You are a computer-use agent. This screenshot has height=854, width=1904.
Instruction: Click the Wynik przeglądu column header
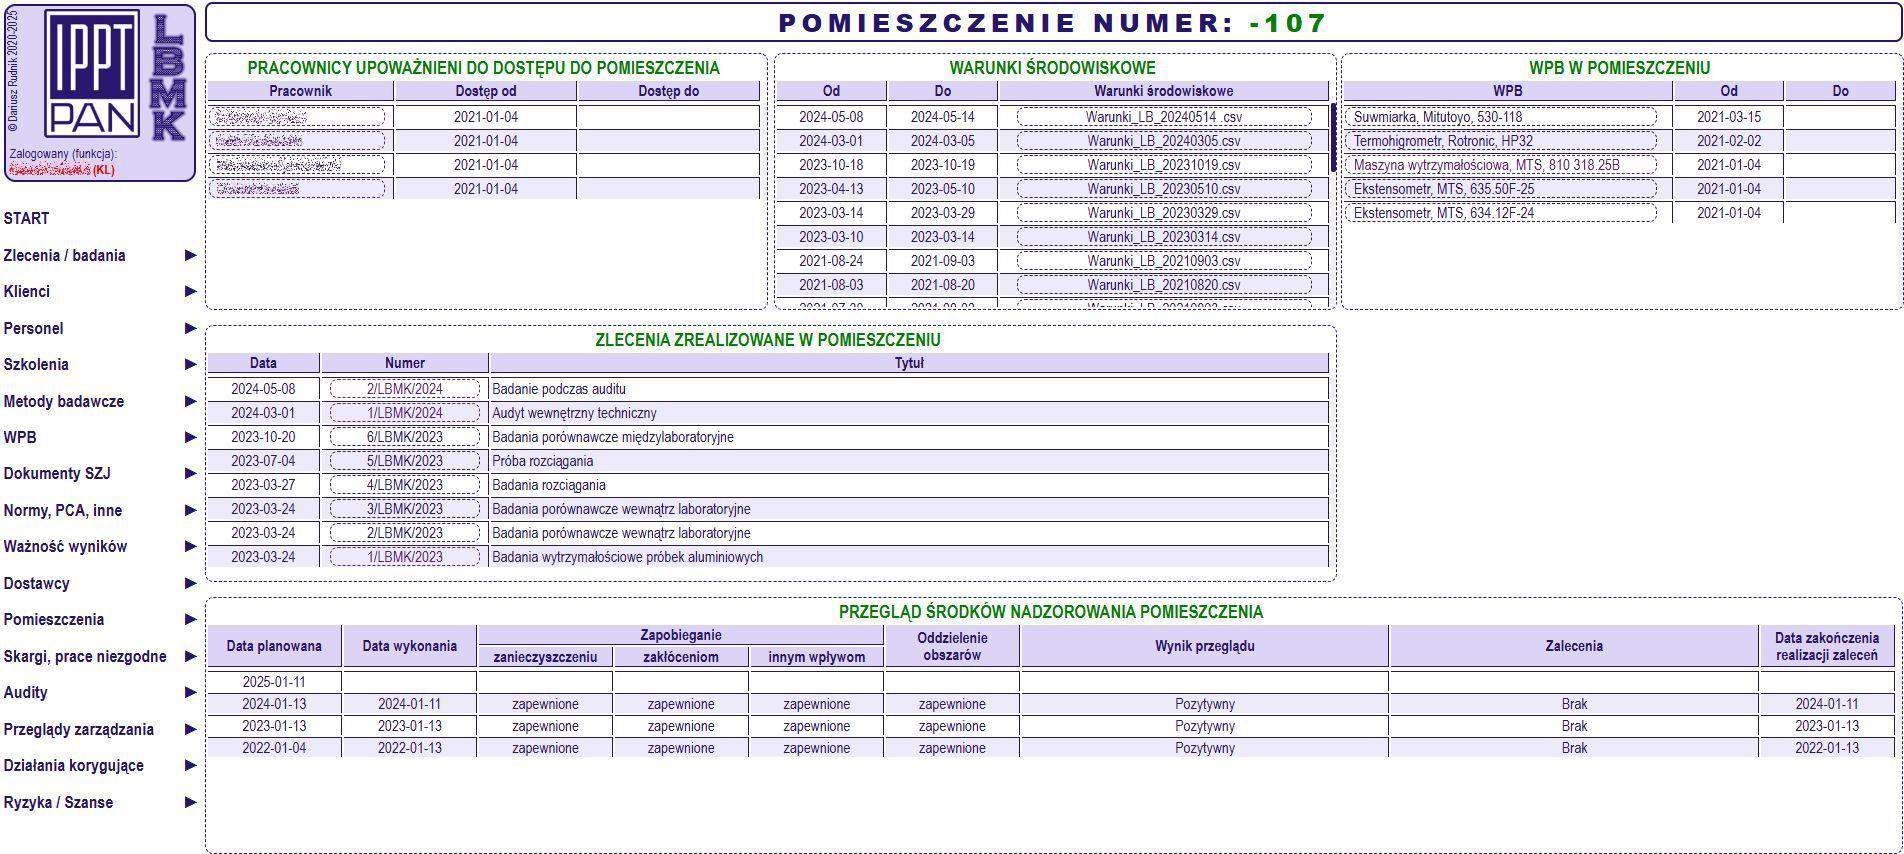coord(1204,646)
